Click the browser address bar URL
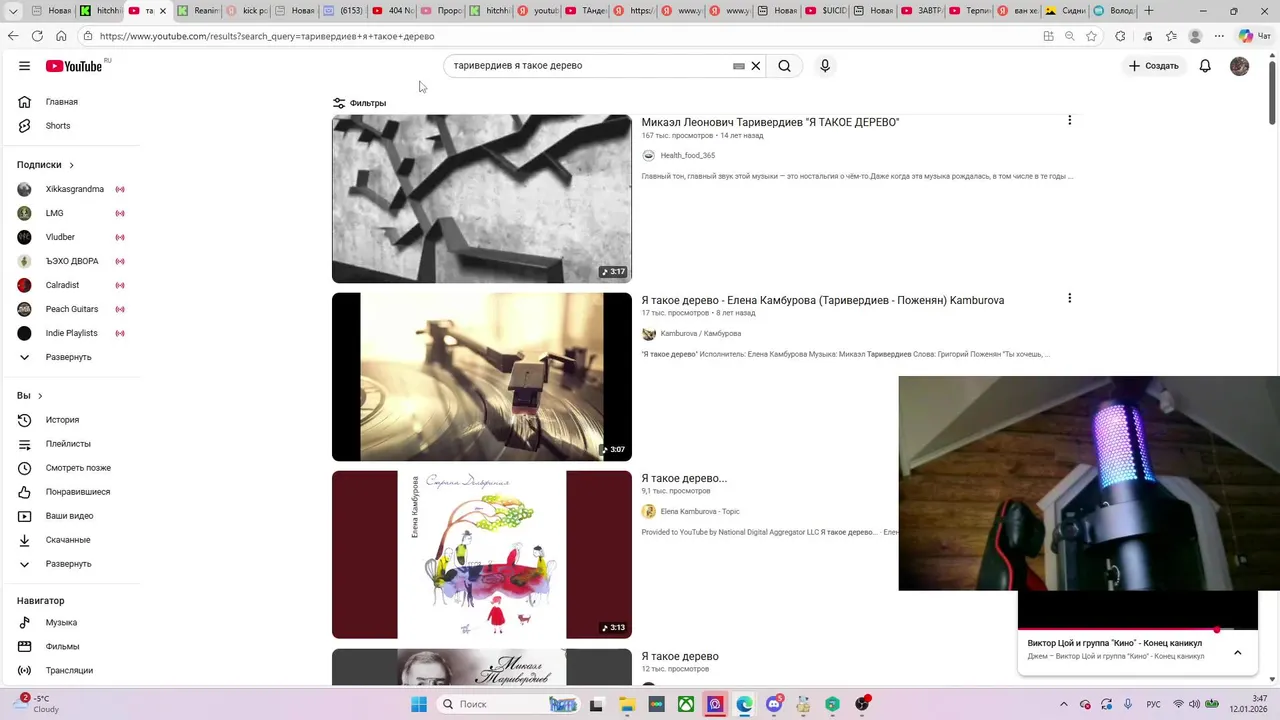Image resolution: width=1280 pixels, height=720 pixels. click(x=267, y=36)
